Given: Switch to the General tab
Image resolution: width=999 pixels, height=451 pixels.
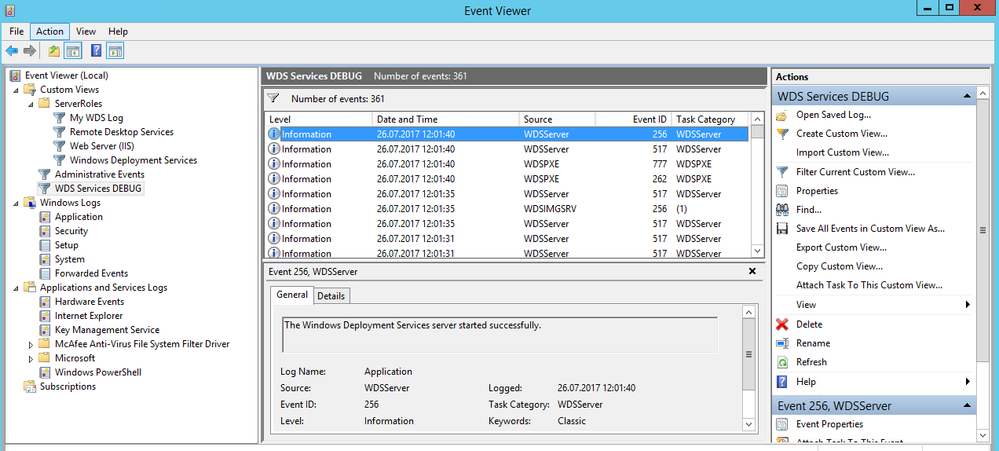Looking at the screenshot, I should click(292, 295).
